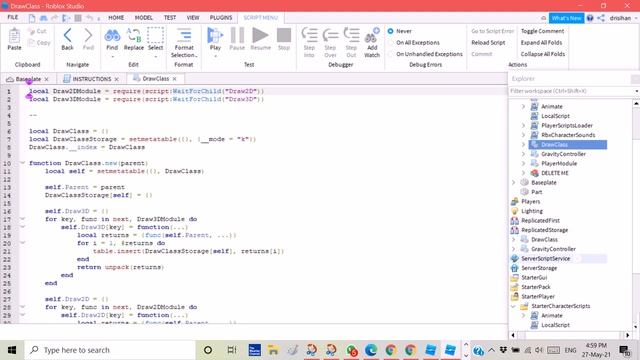
Task: Select the Never debug errors option
Action: pyautogui.click(x=391, y=31)
